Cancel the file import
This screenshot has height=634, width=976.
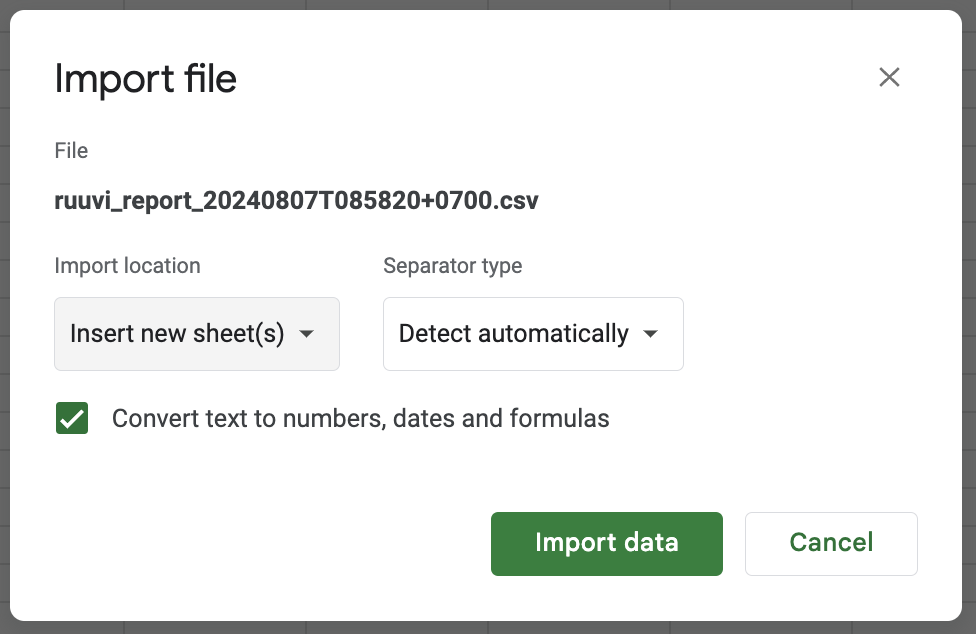831,544
